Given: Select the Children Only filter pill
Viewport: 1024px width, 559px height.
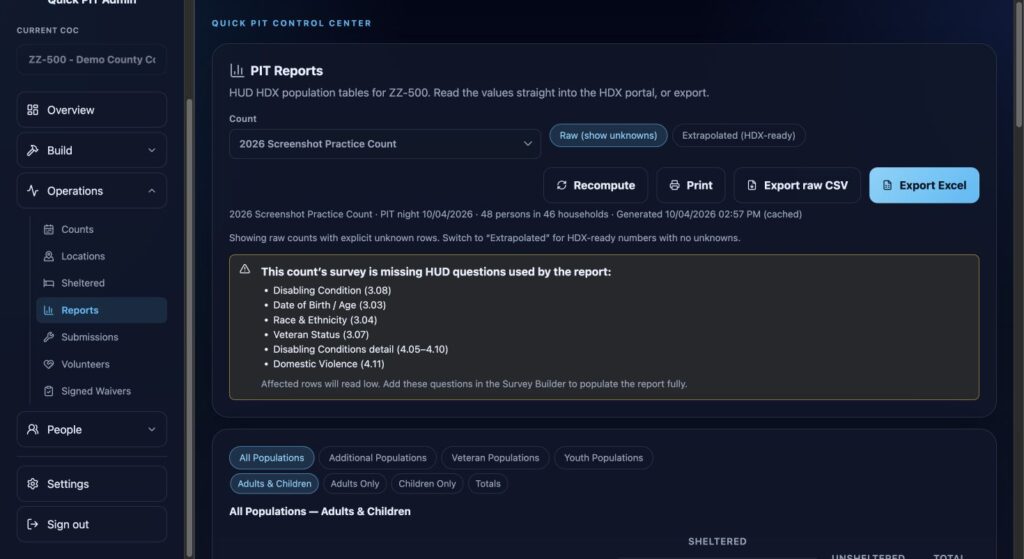Looking at the screenshot, I should 427,484.
